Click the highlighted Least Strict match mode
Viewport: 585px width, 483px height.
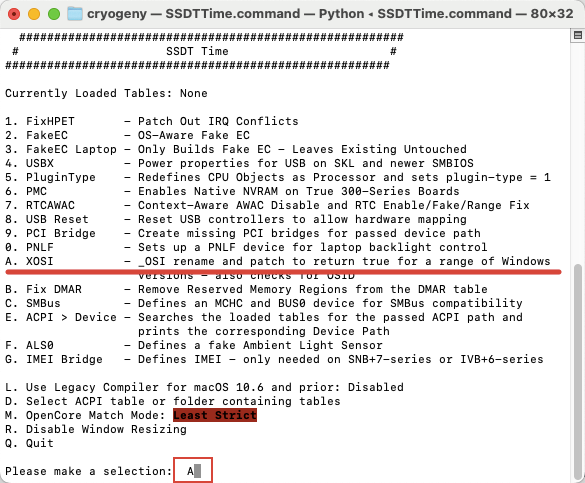(x=215, y=415)
